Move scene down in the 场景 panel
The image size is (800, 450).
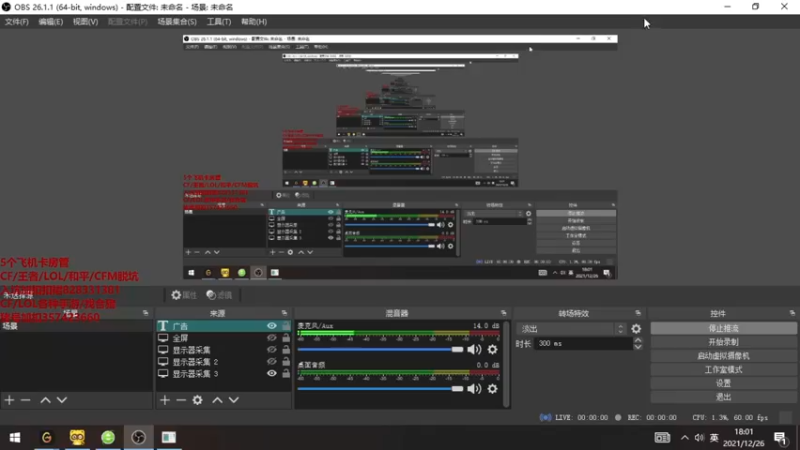click(62, 400)
